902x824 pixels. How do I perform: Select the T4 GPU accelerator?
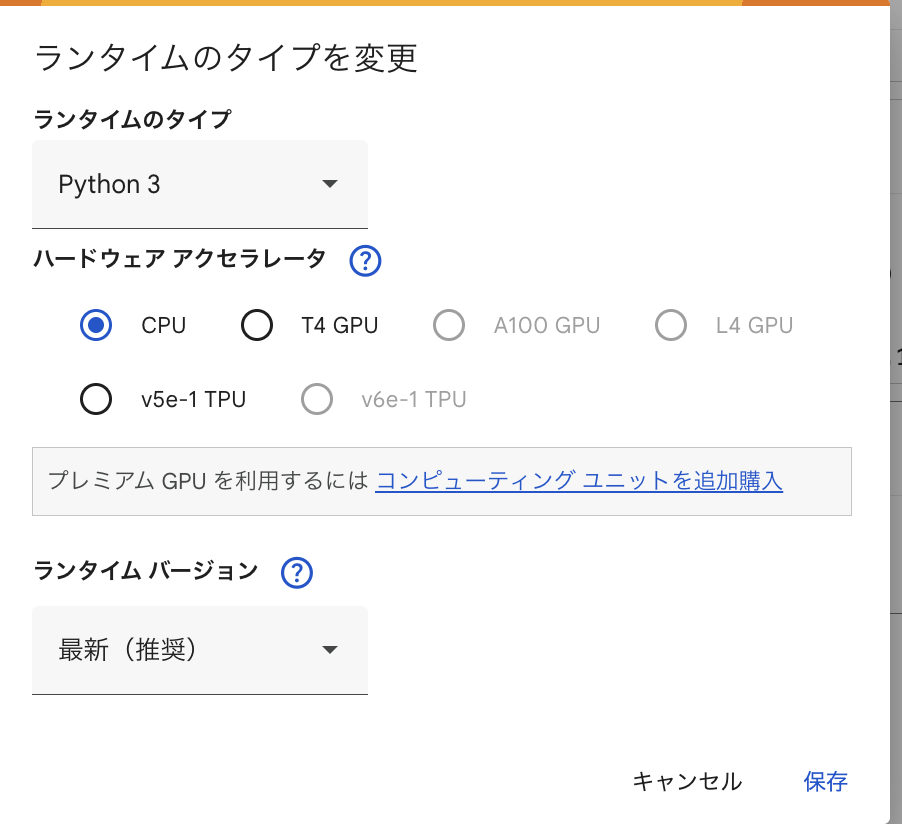(257, 325)
